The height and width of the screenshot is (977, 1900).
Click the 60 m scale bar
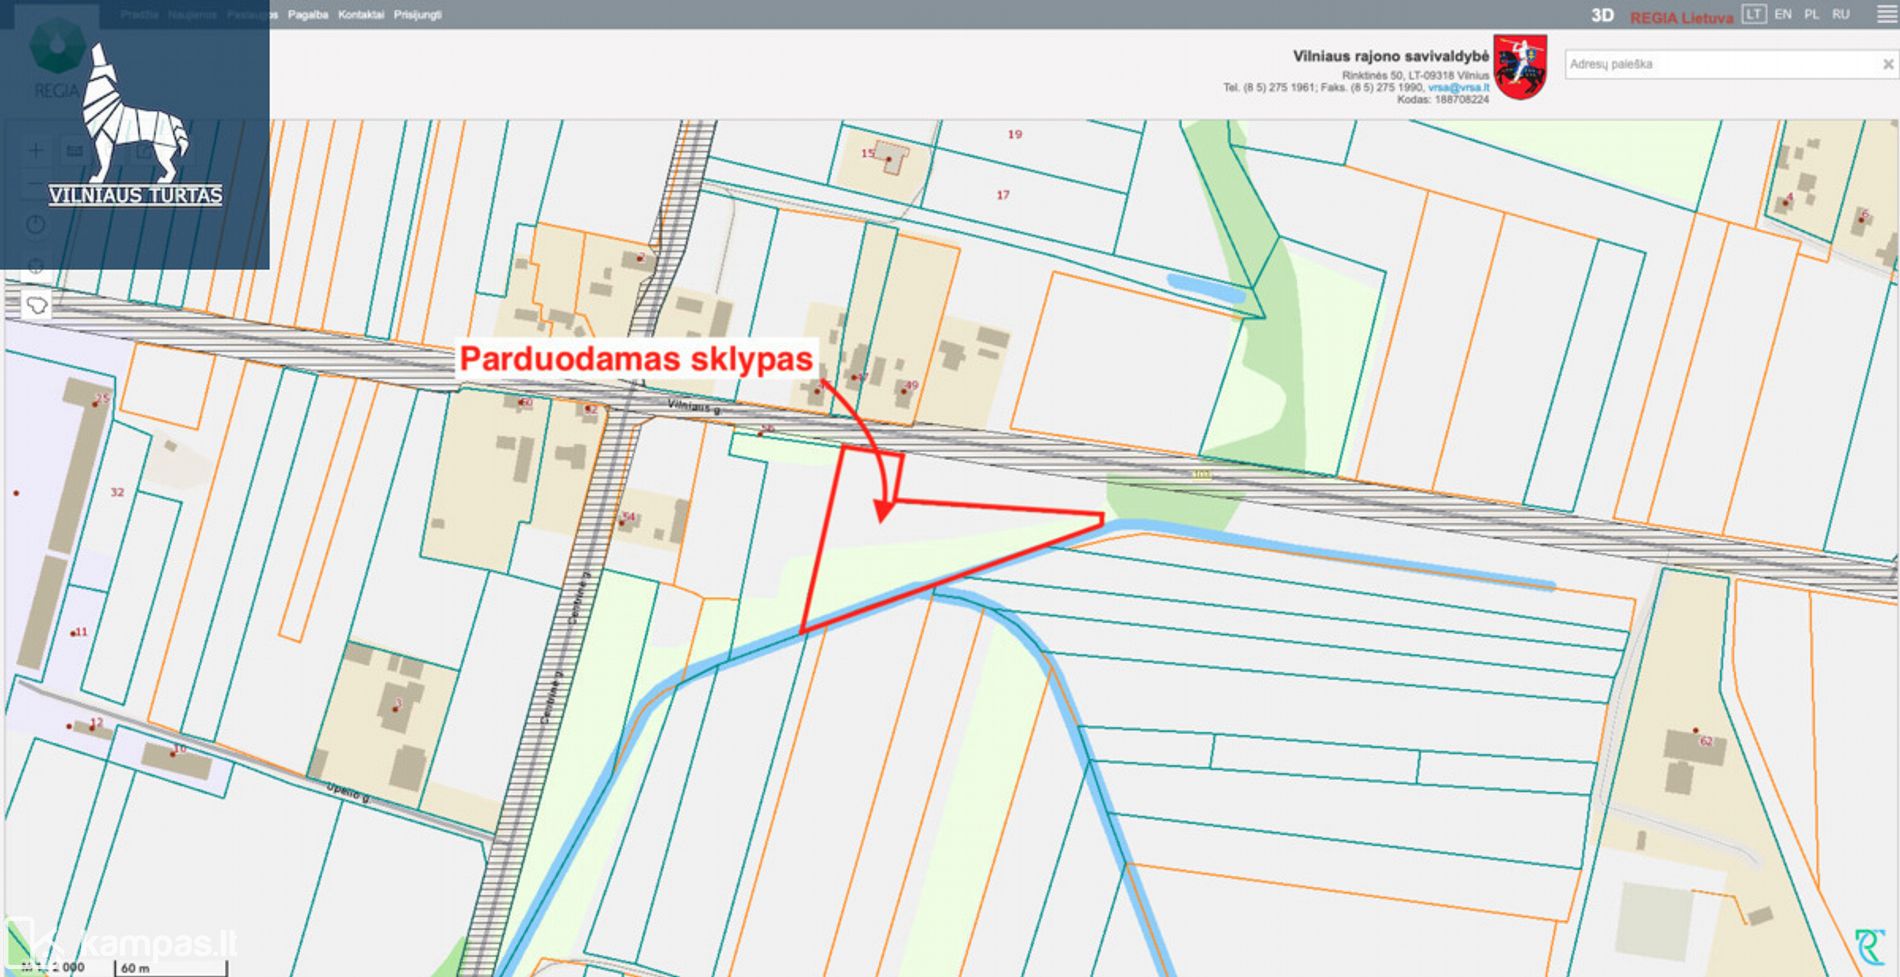coord(172,968)
